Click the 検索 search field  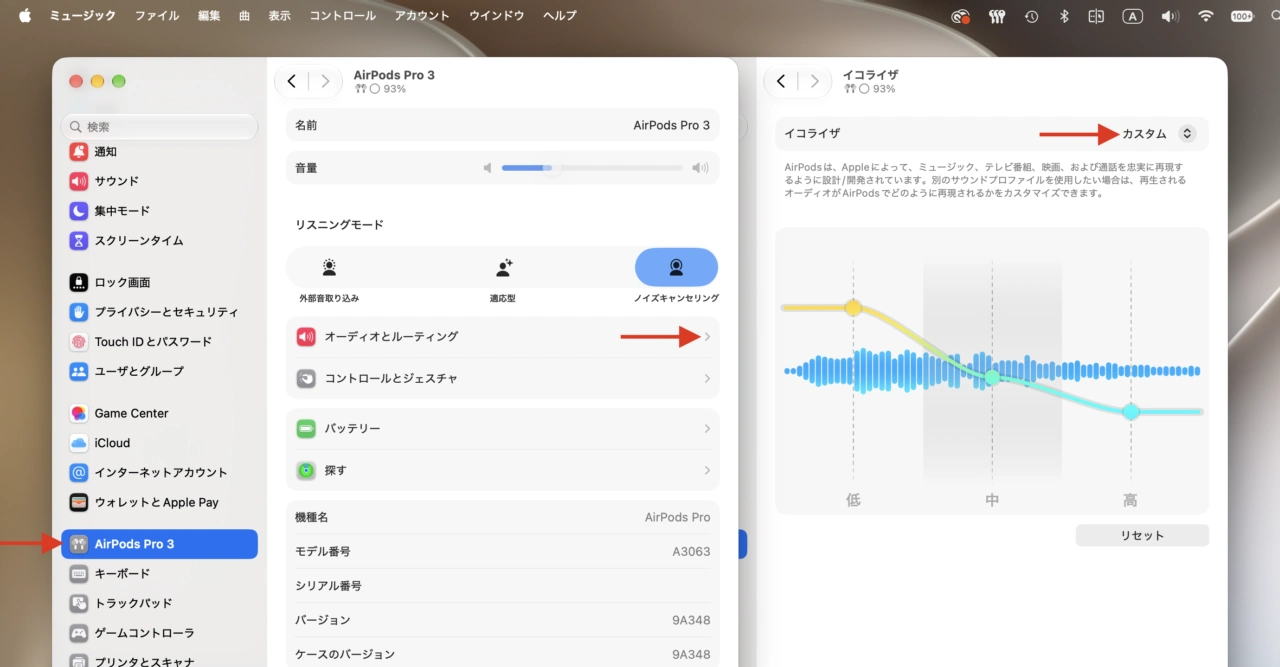[x=160, y=127]
